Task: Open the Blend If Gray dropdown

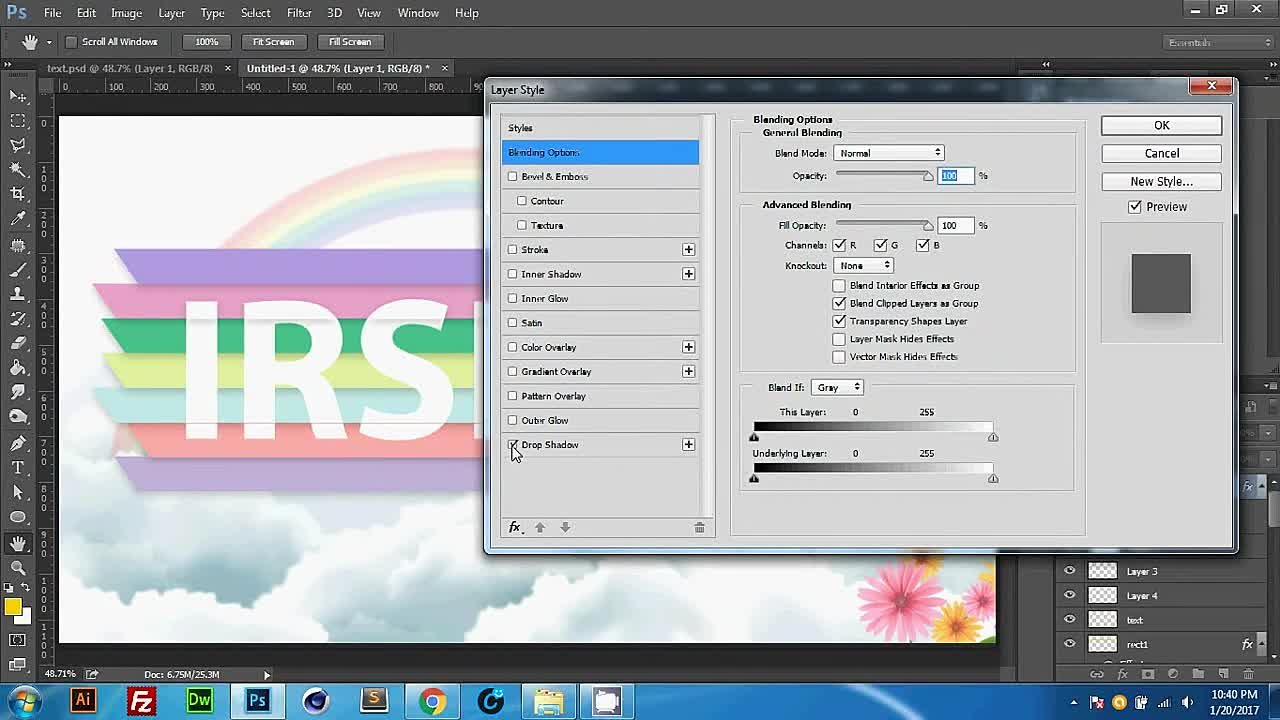Action: pos(838,387)
